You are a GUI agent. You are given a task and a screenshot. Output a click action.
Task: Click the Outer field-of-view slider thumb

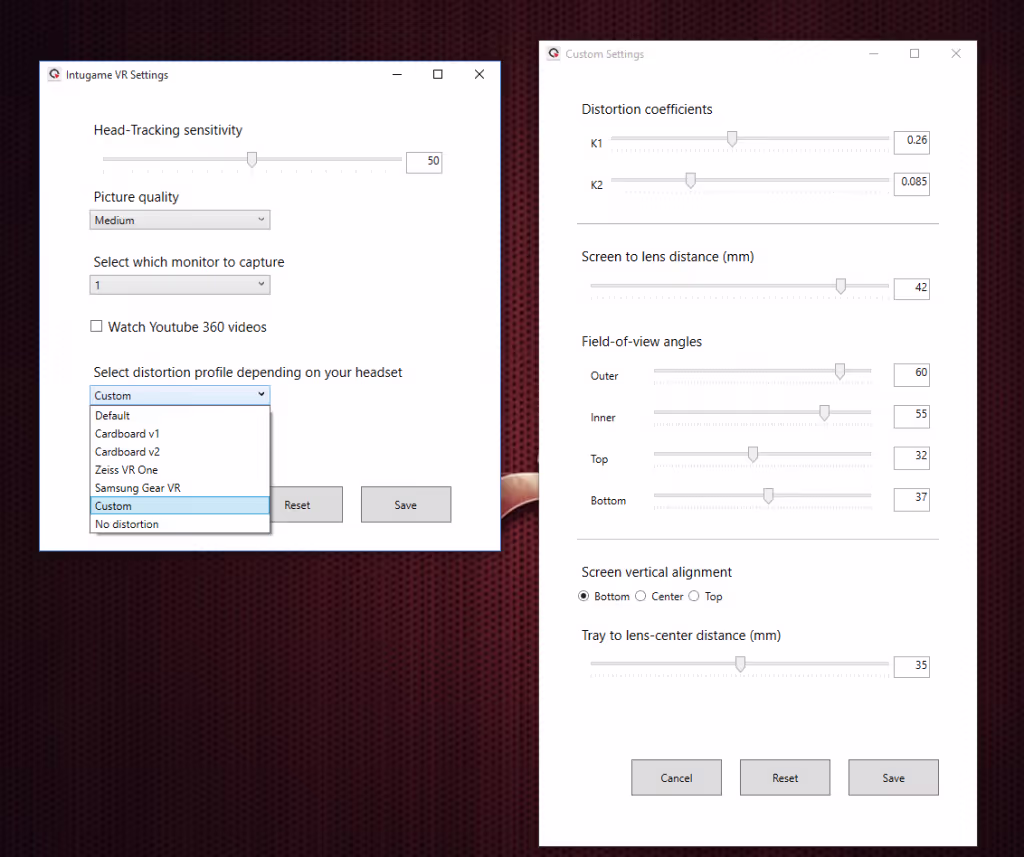click(840, 371)
